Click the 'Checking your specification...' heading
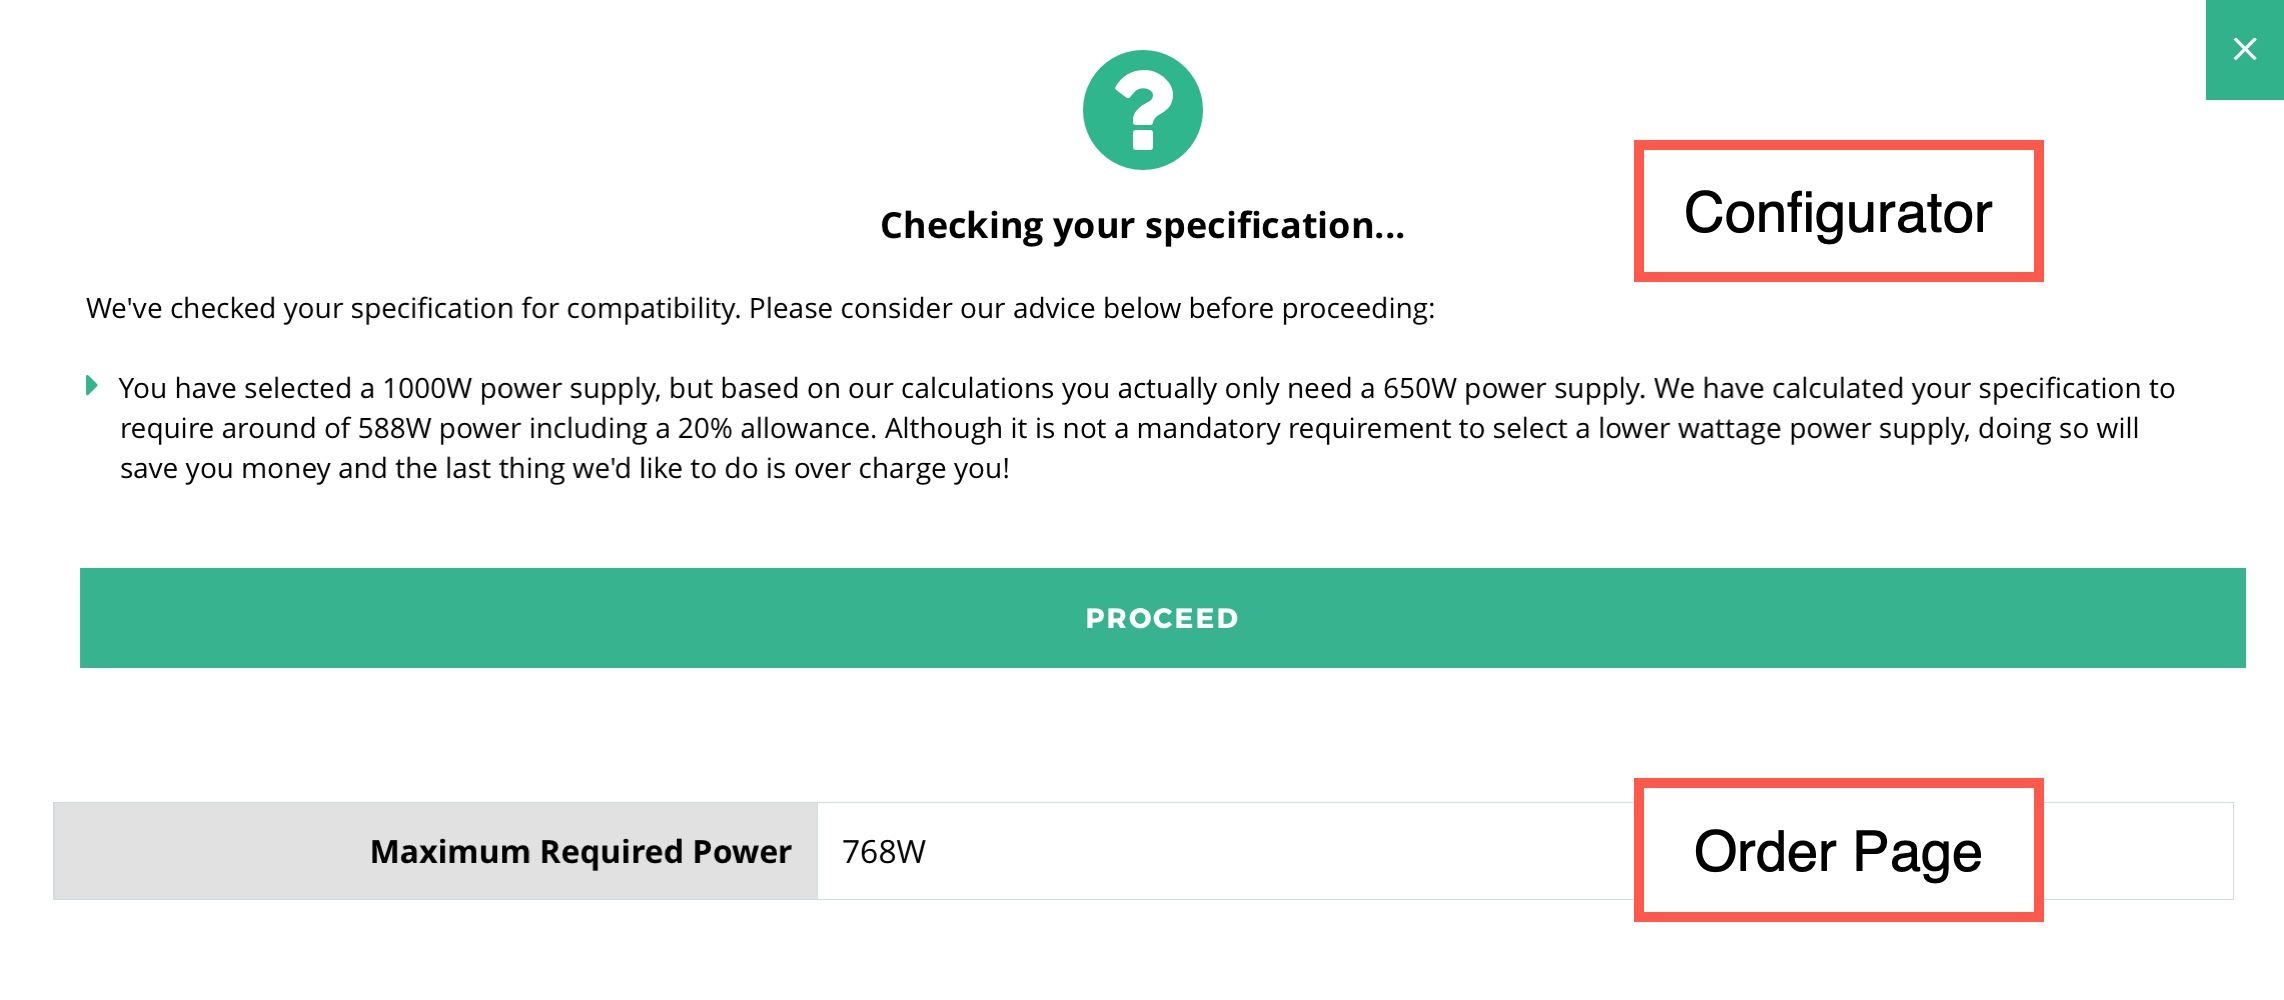 1142,226
